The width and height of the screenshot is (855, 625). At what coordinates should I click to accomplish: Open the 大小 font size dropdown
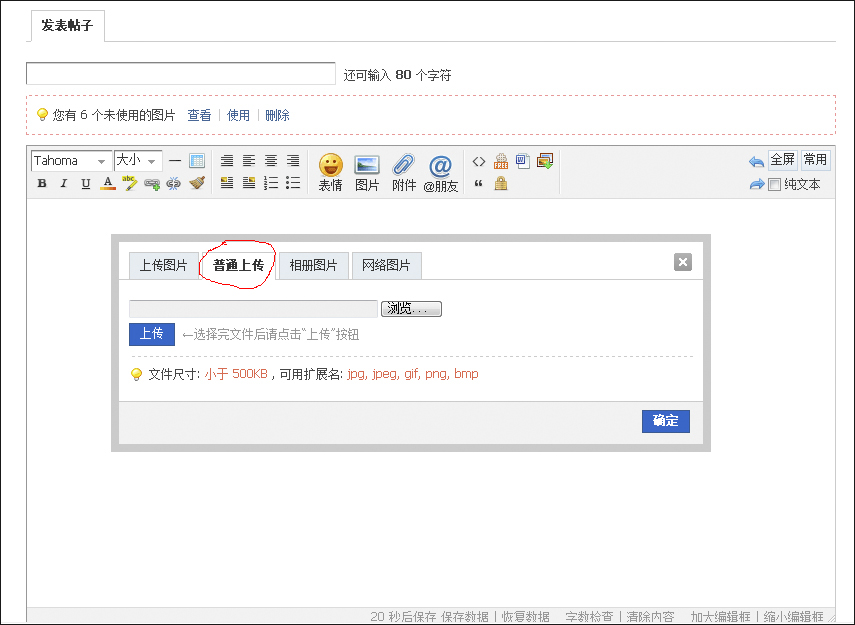[138, 161]
